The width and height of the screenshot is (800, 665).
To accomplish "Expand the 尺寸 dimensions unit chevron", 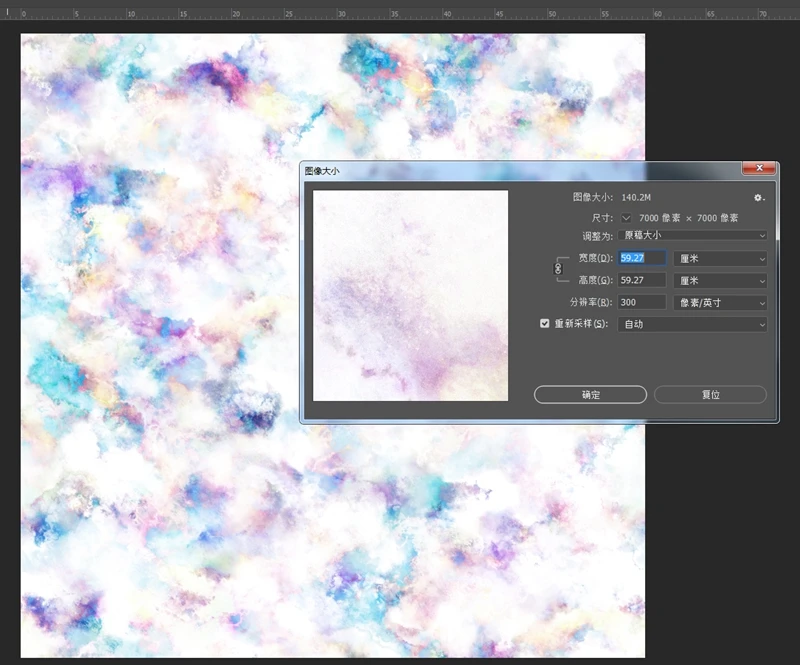I will click(627, 217).
